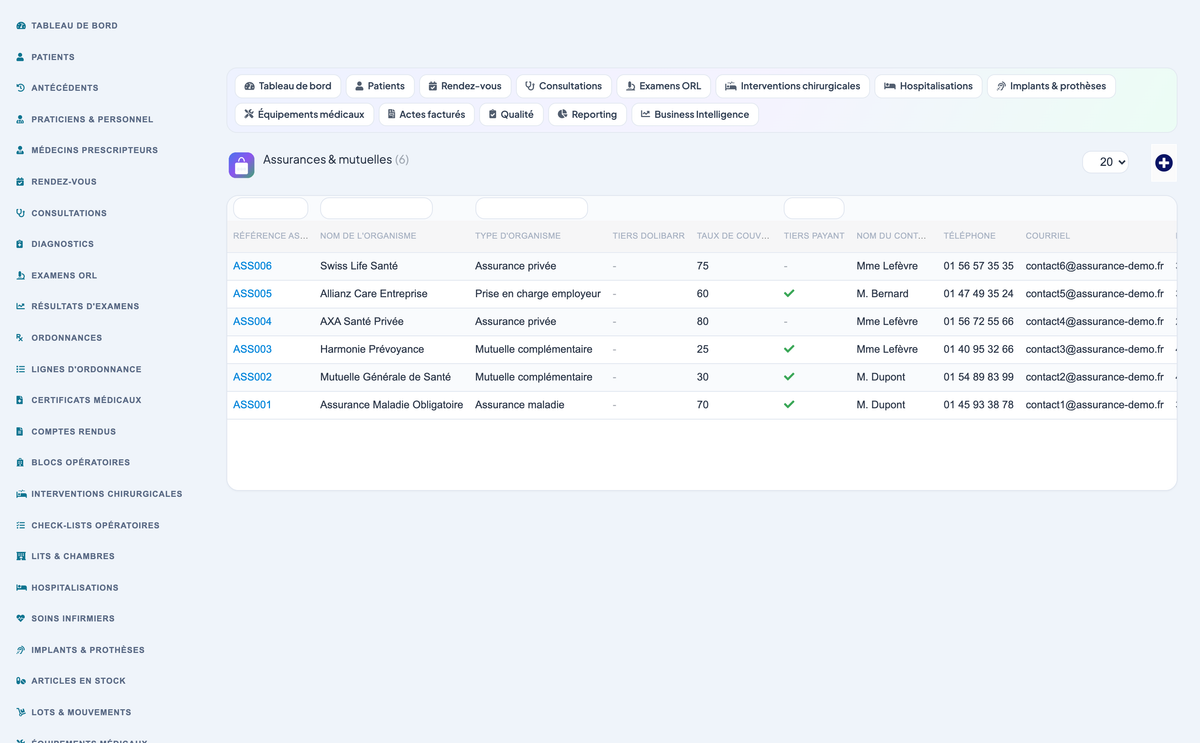The height and width of the screenshot is (743, 1200).
Task: Click the Comptes rendus document icon
Action: click(x=21, y=432)
